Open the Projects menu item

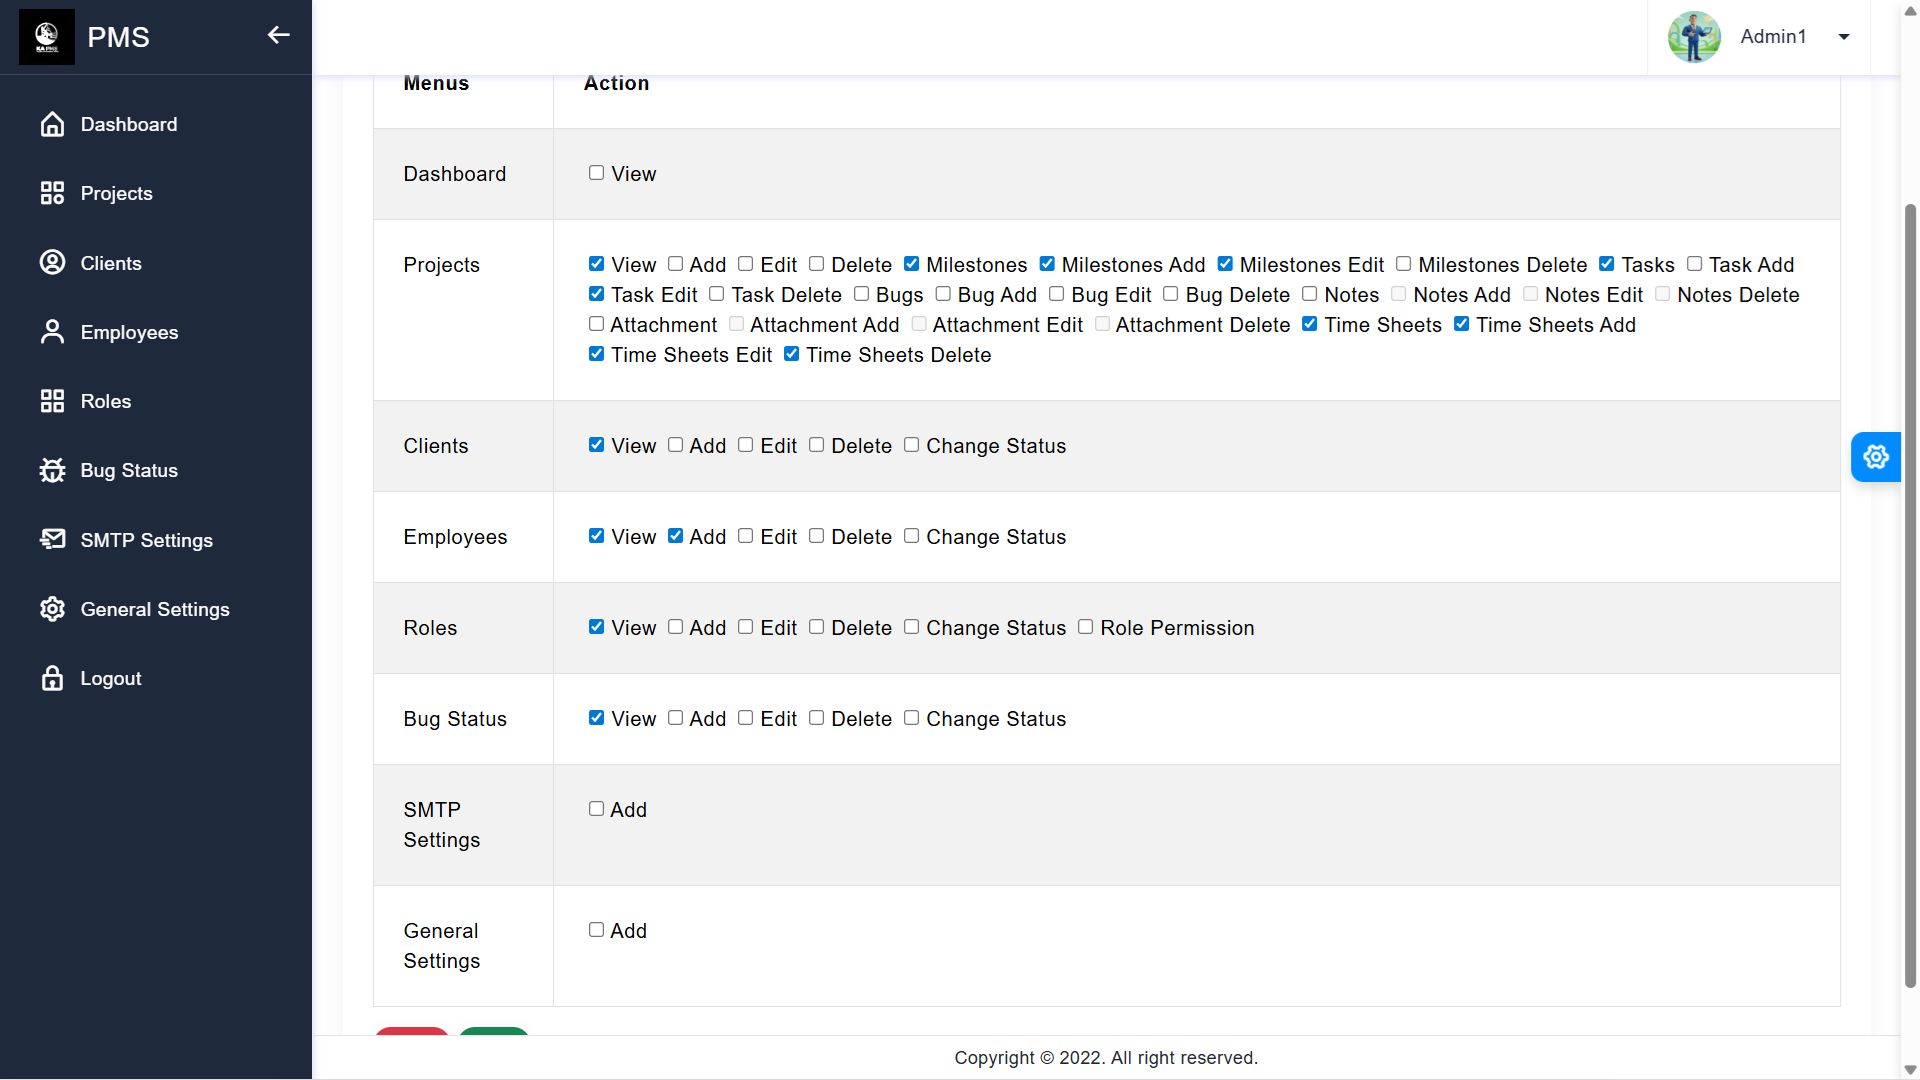(116, 193)
